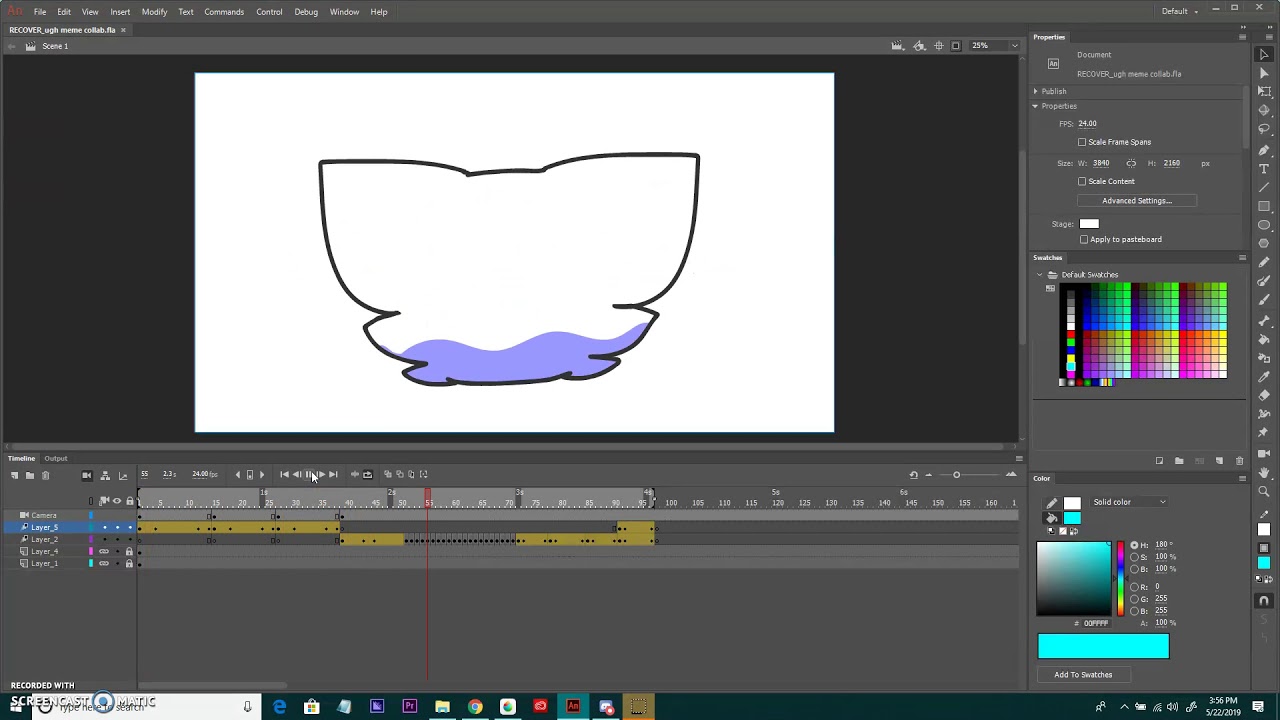Select the Paint Bucket tool

pyautogui.click(x=1264, y=339)
